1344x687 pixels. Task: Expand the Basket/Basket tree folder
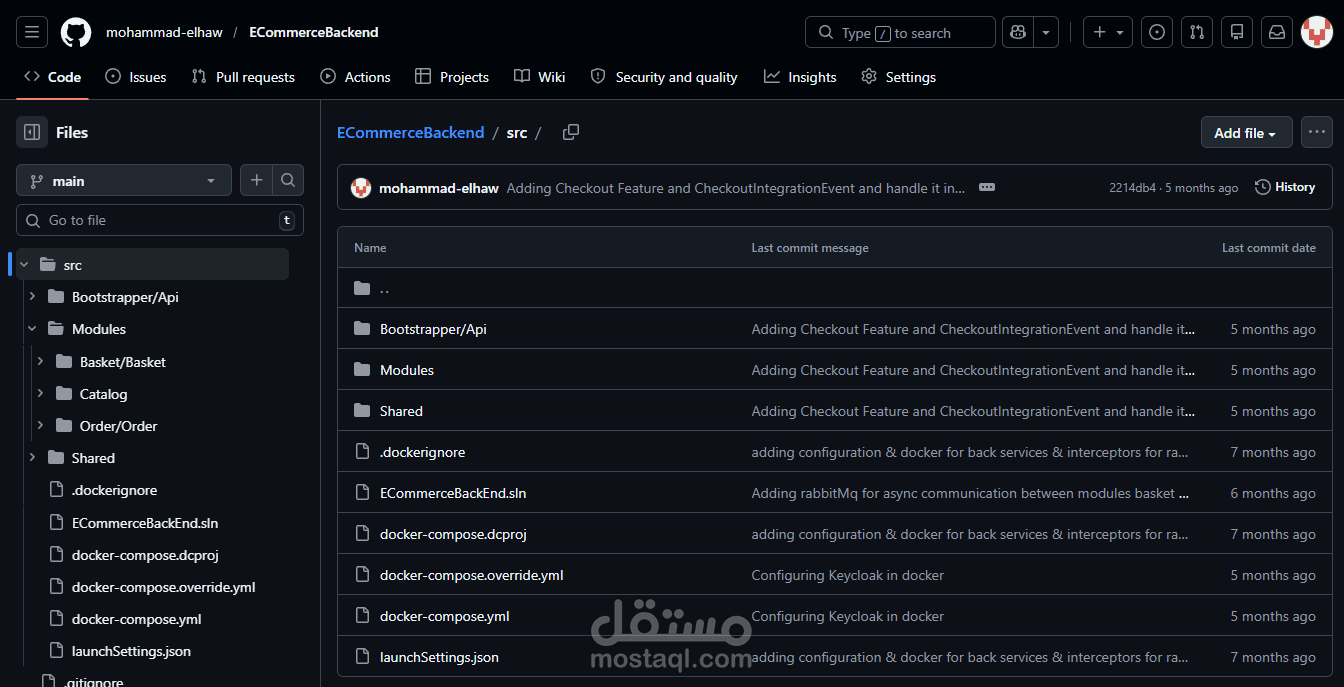[x=40, y=361]
